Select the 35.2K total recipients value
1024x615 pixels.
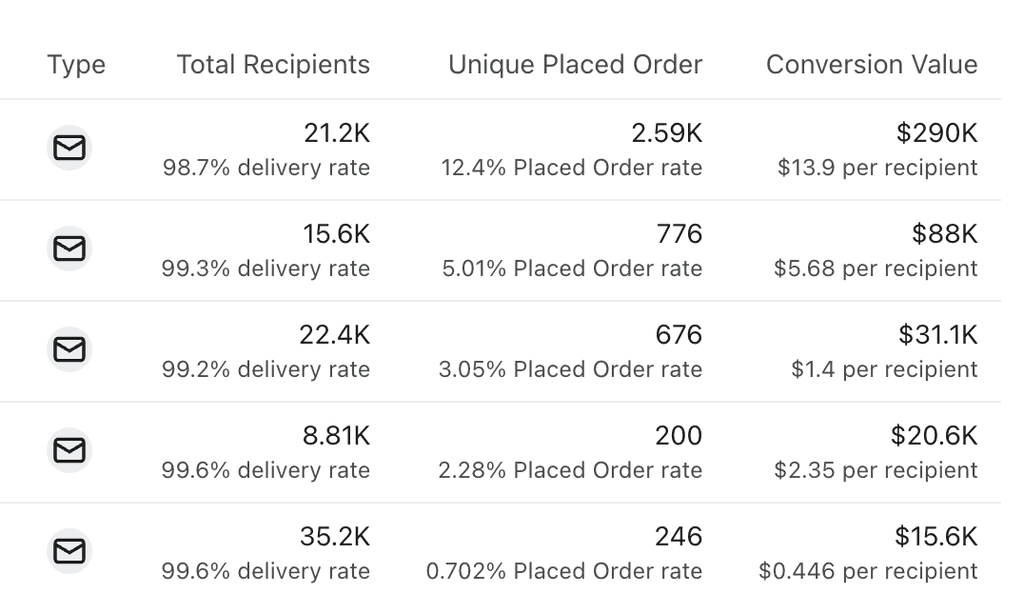334,537
